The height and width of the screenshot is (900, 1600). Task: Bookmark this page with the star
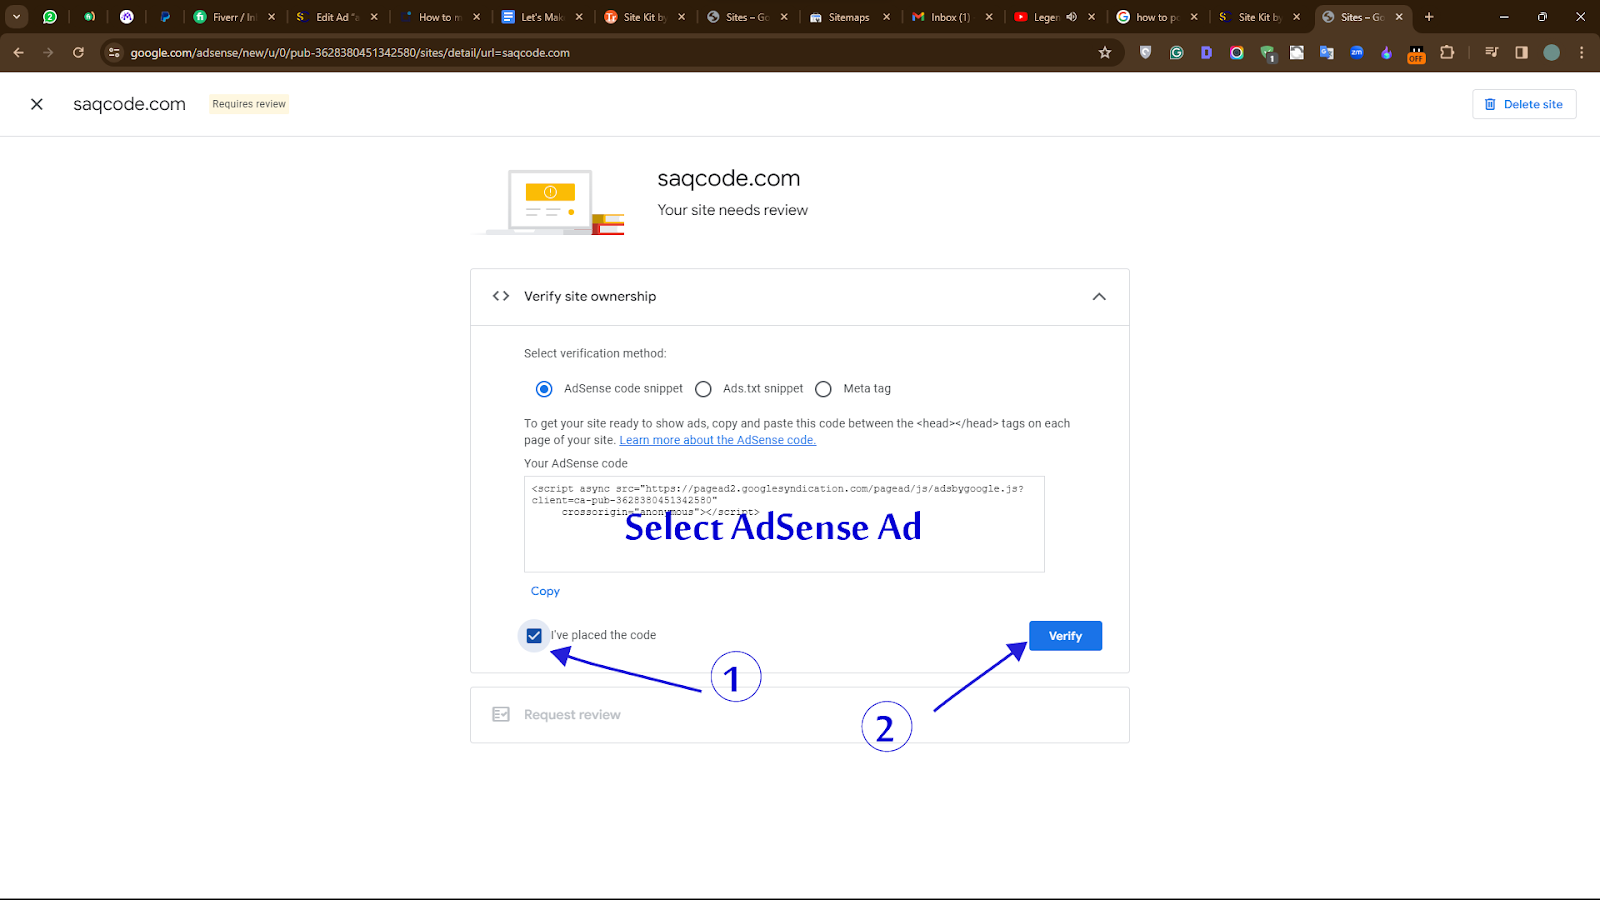[1105, 53]
